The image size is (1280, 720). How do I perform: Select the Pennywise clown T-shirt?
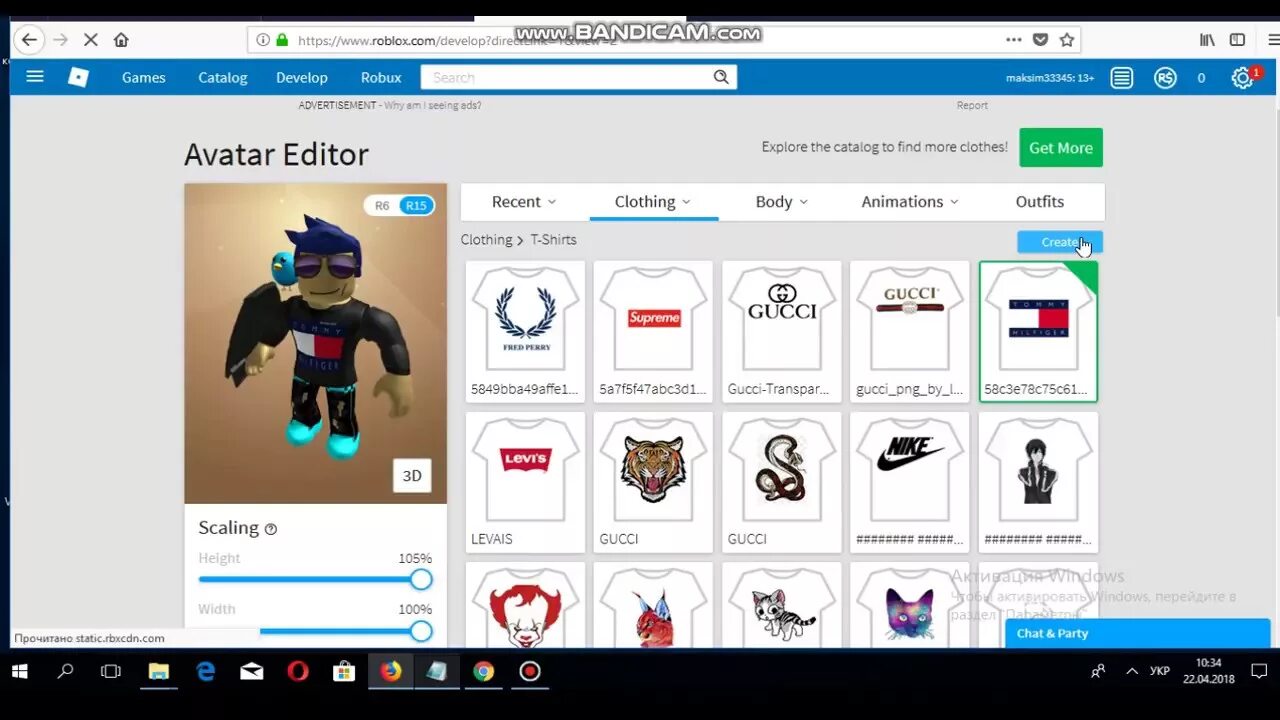point(525,605)
